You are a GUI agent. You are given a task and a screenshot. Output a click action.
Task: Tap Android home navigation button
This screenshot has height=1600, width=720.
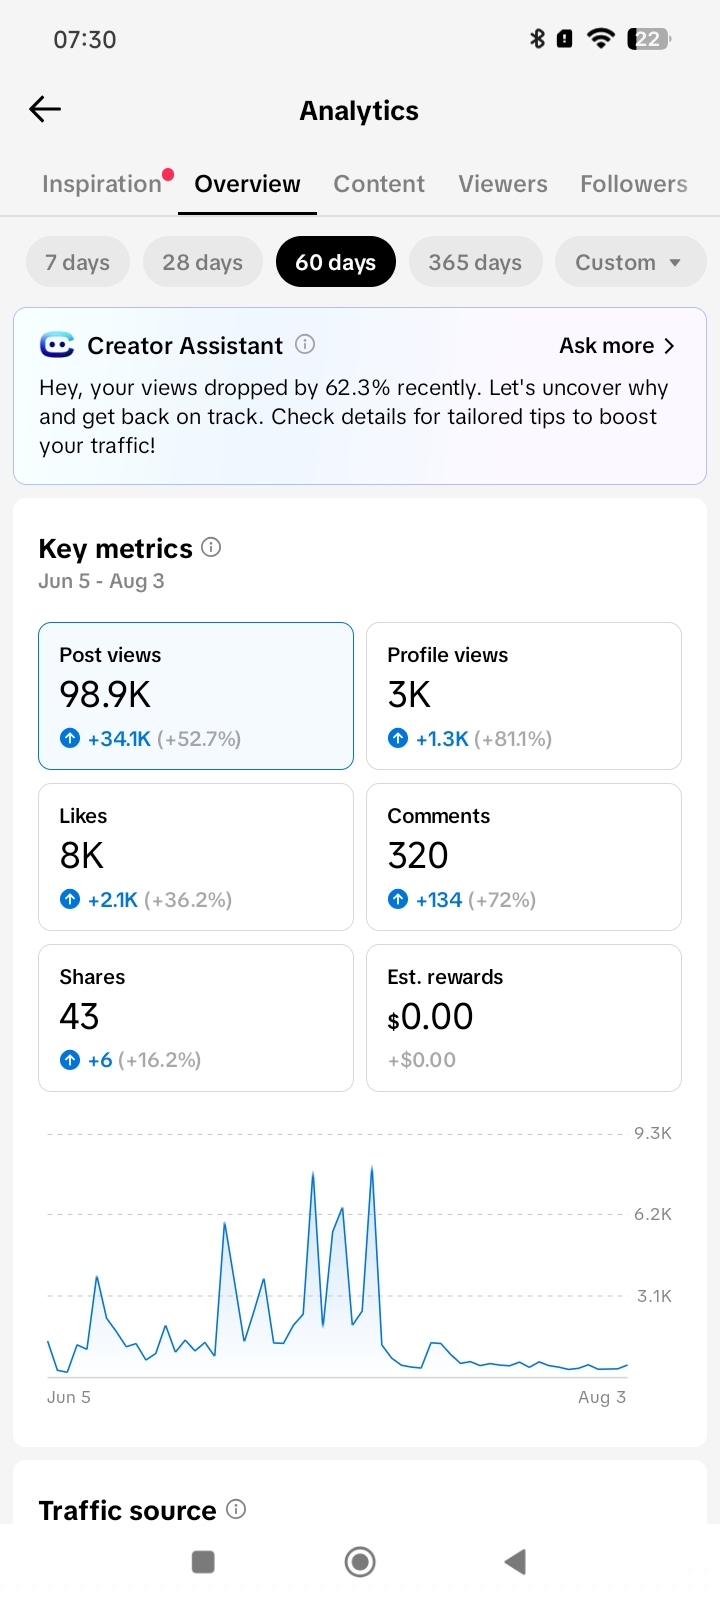tap(360, 1562)
